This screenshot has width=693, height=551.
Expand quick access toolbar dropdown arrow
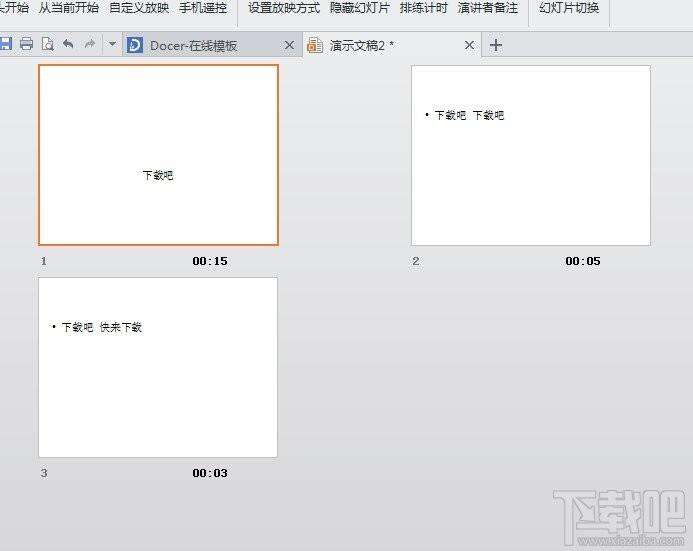coord(112,44)
